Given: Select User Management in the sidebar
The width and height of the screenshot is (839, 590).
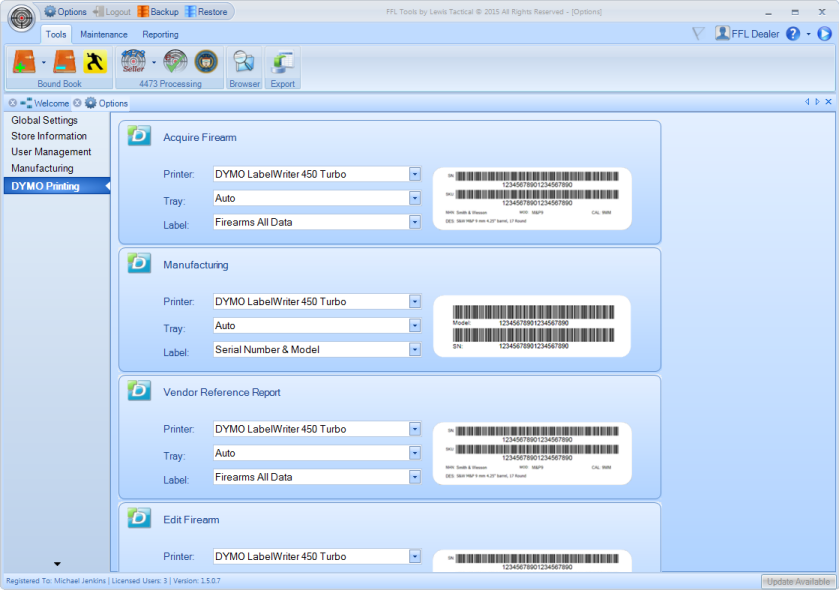Looking at the screenshot, I should (x=51, y=152).
